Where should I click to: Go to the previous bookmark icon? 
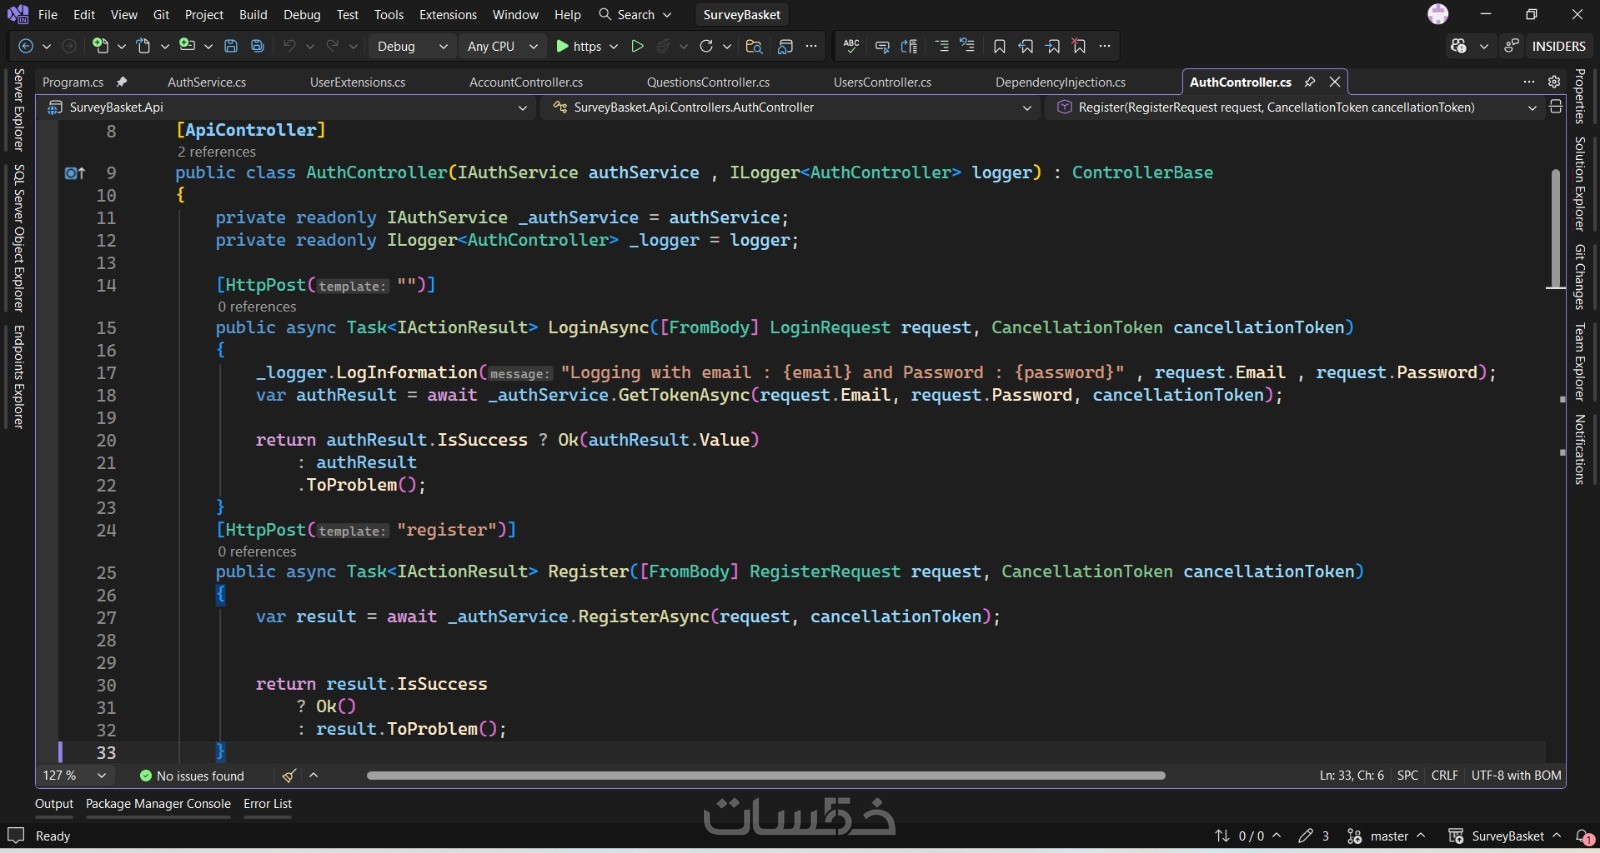1026,46
